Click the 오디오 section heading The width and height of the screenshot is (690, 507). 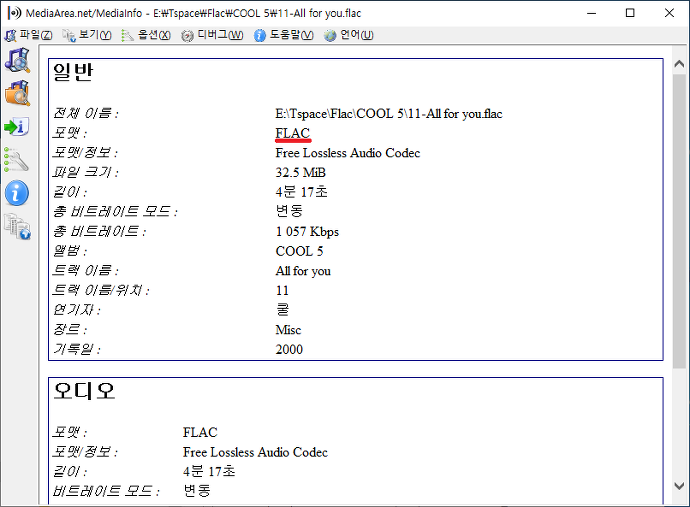(x=84, y=390)
